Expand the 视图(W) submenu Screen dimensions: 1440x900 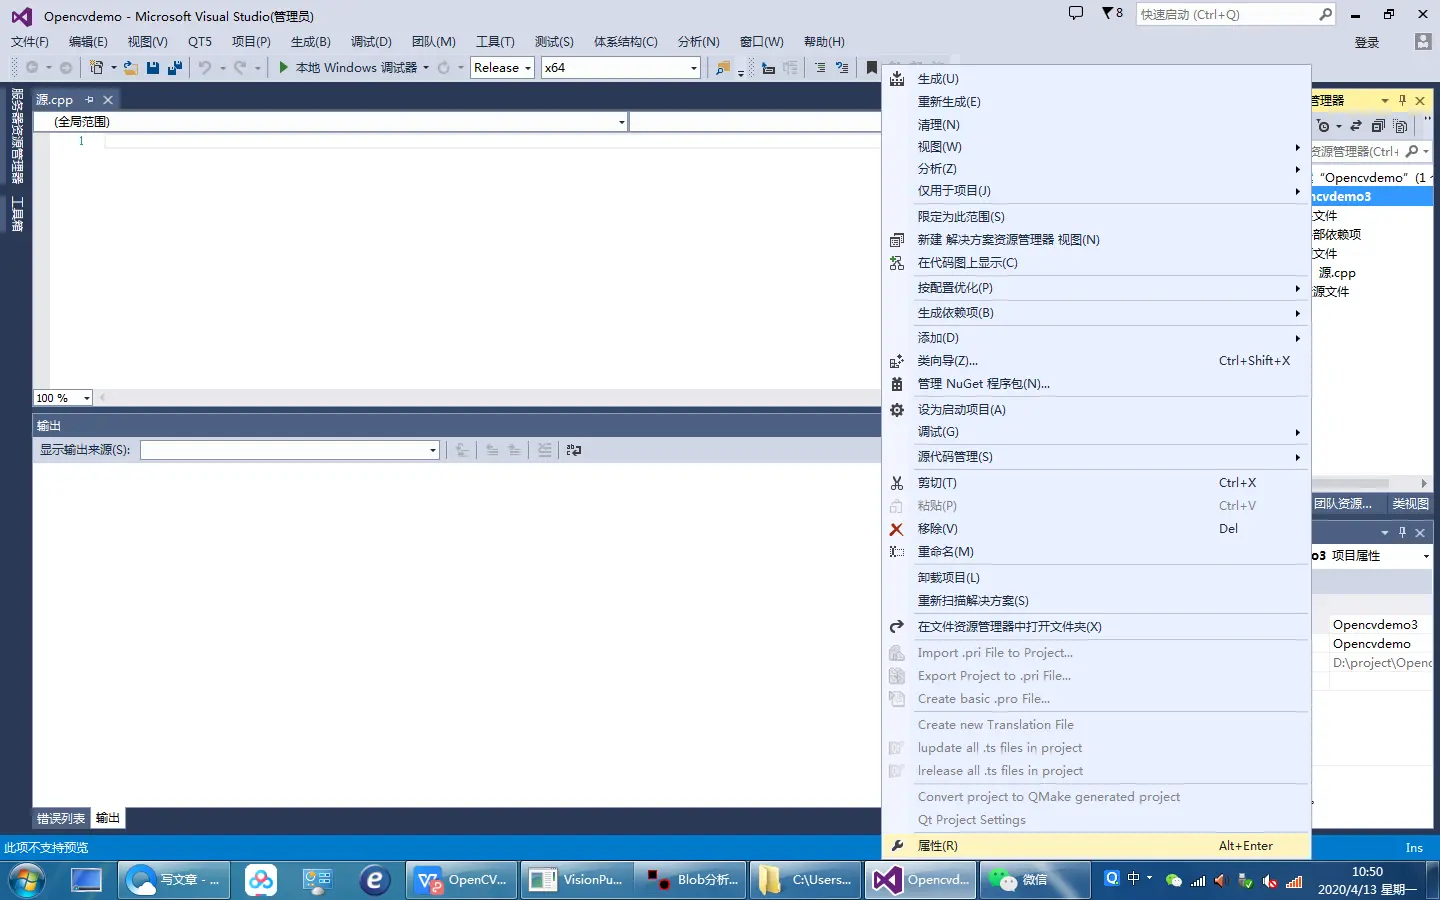[x=1096, y=147]
